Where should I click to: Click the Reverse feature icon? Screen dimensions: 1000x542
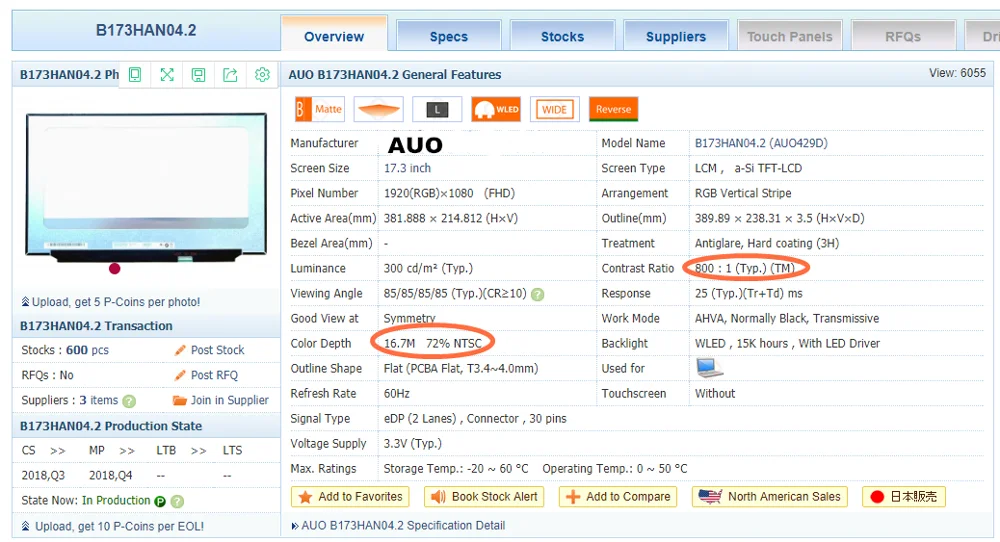[613, 109]
